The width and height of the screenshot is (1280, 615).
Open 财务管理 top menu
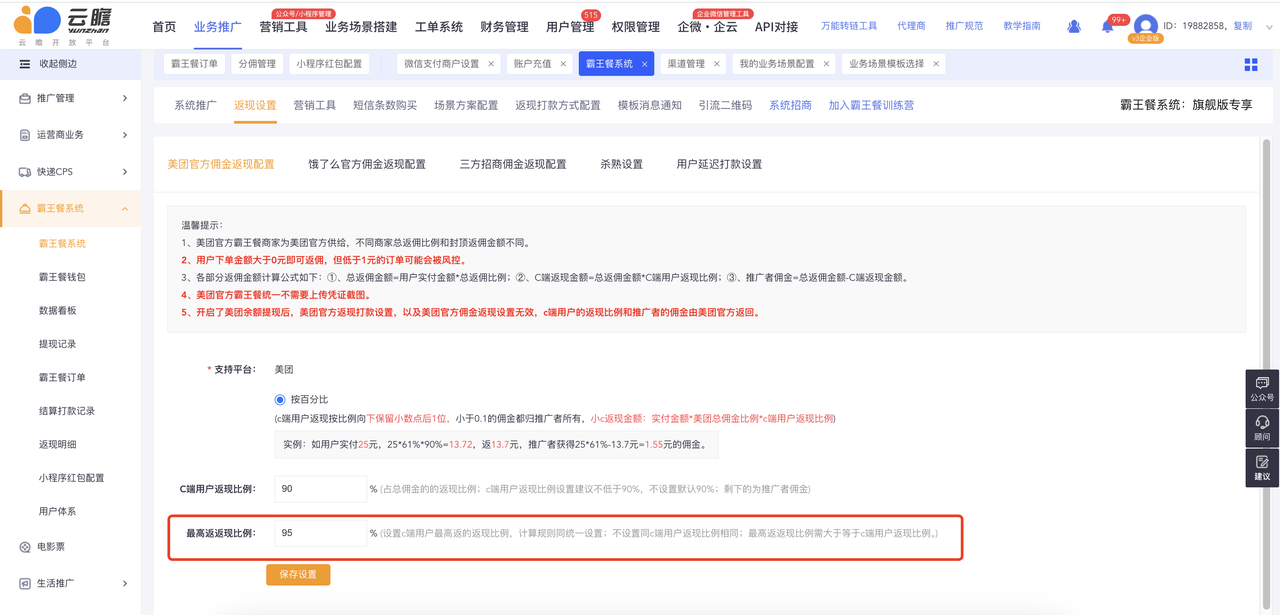(504, 27)
